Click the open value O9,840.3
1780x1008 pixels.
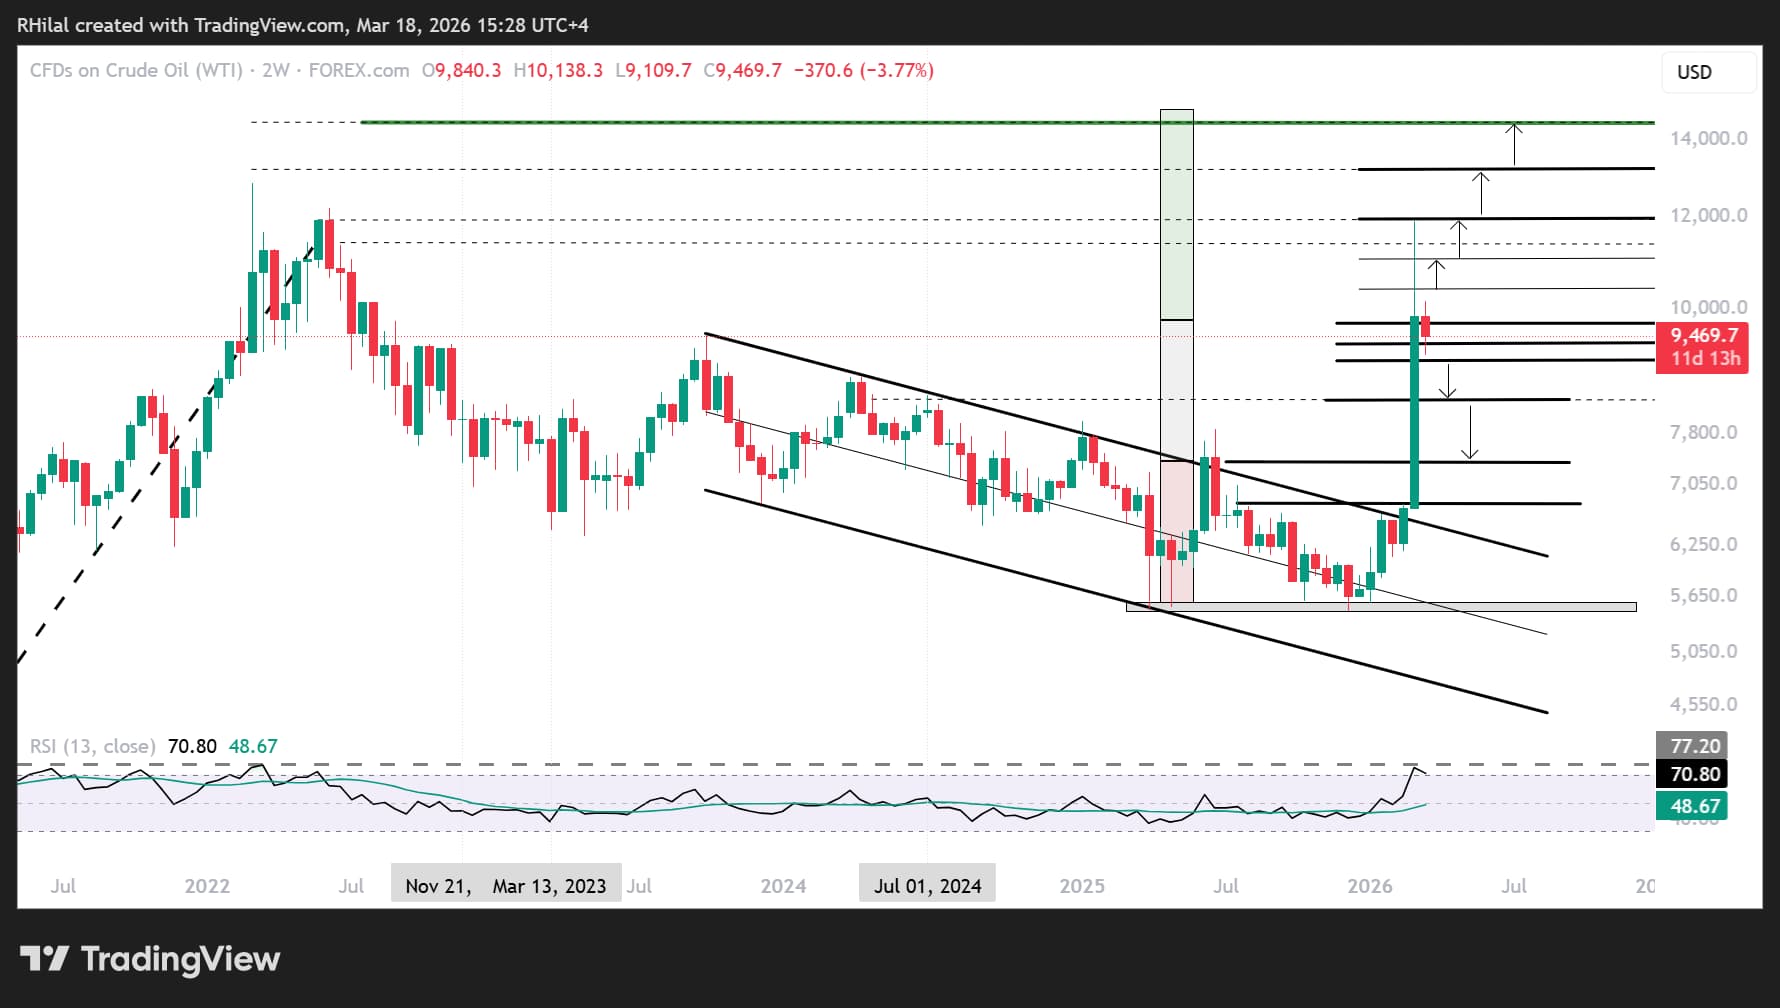[461, 70]
